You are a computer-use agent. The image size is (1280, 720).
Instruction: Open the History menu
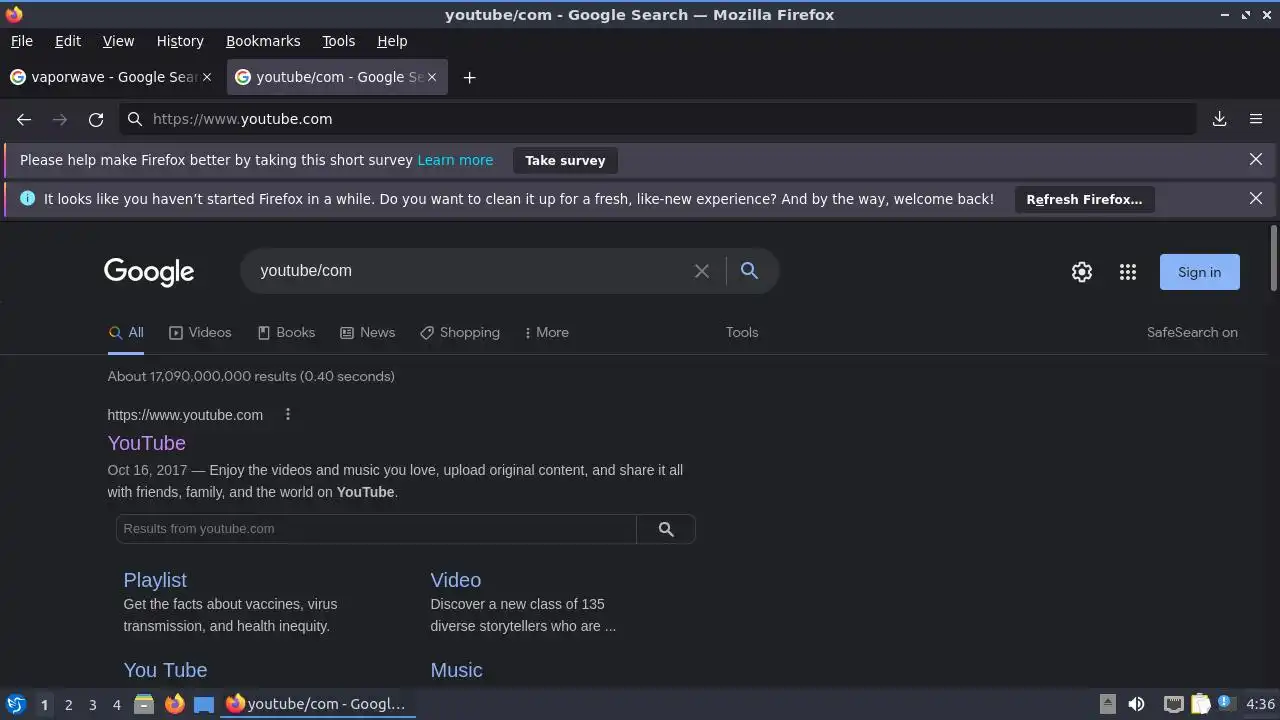[x=180, y=41]
